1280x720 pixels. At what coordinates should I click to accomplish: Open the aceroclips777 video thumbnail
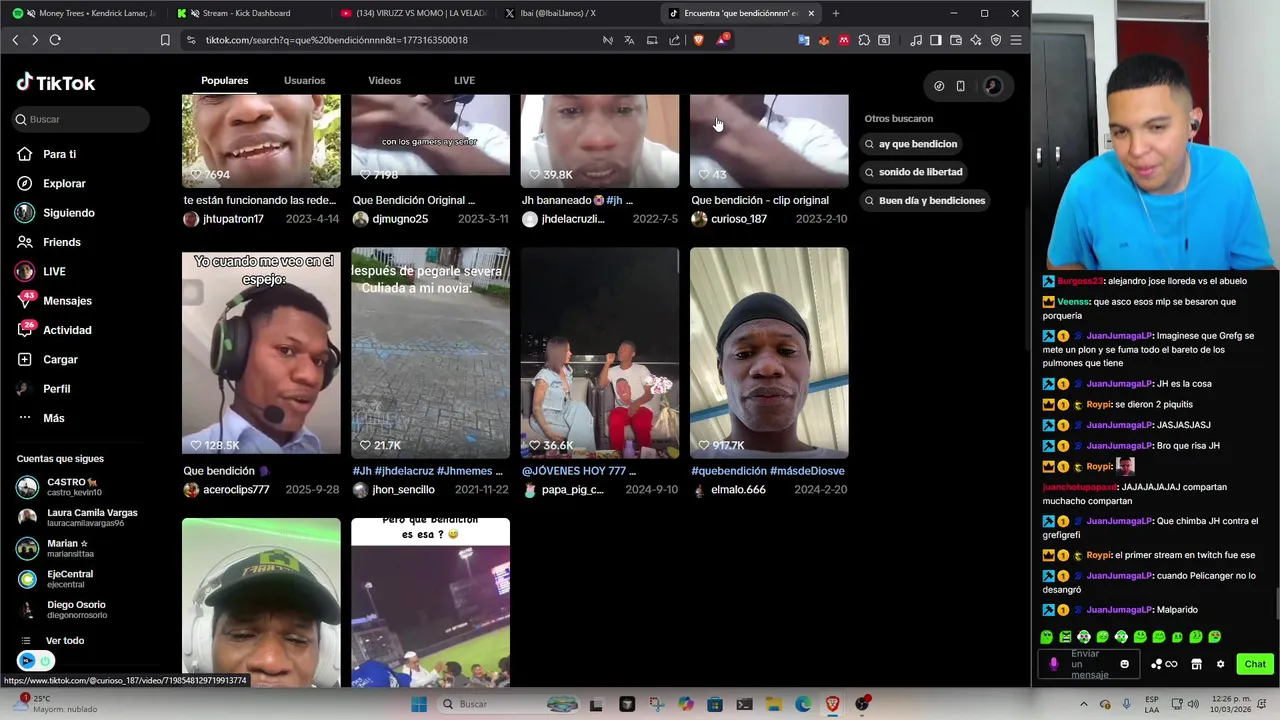click(261, 351)
